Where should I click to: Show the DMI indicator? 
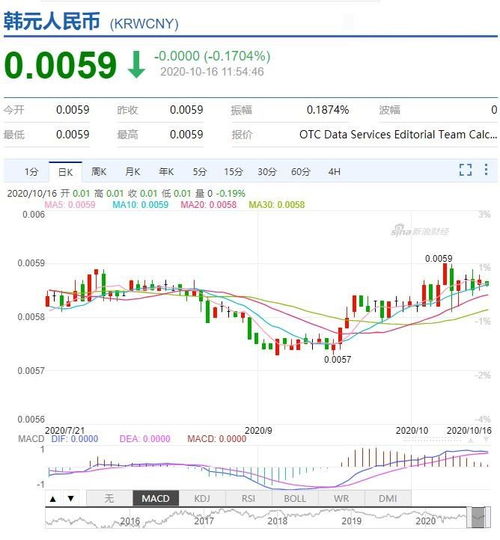388,498
